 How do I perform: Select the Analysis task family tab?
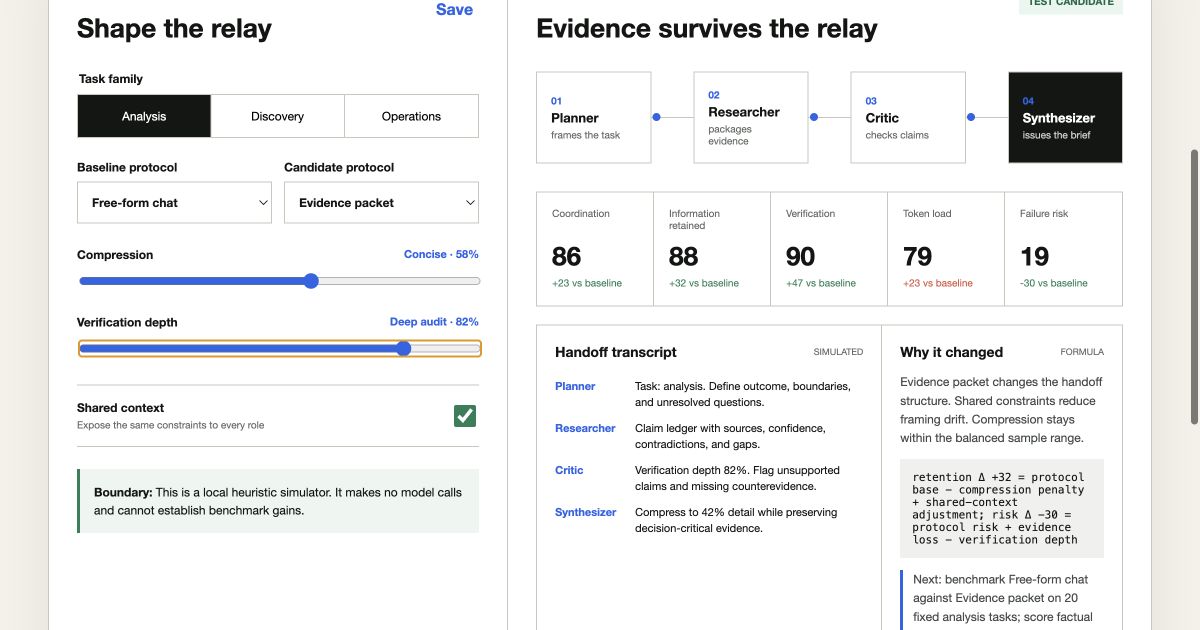[144, 116]
